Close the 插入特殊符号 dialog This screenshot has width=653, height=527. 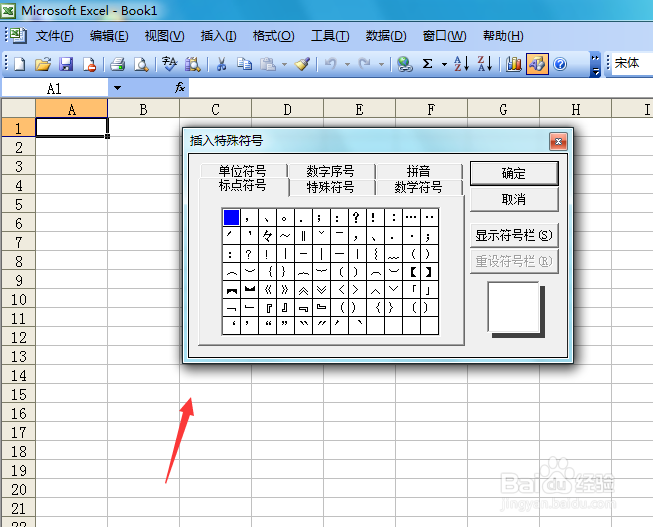(x=558, y=142)
